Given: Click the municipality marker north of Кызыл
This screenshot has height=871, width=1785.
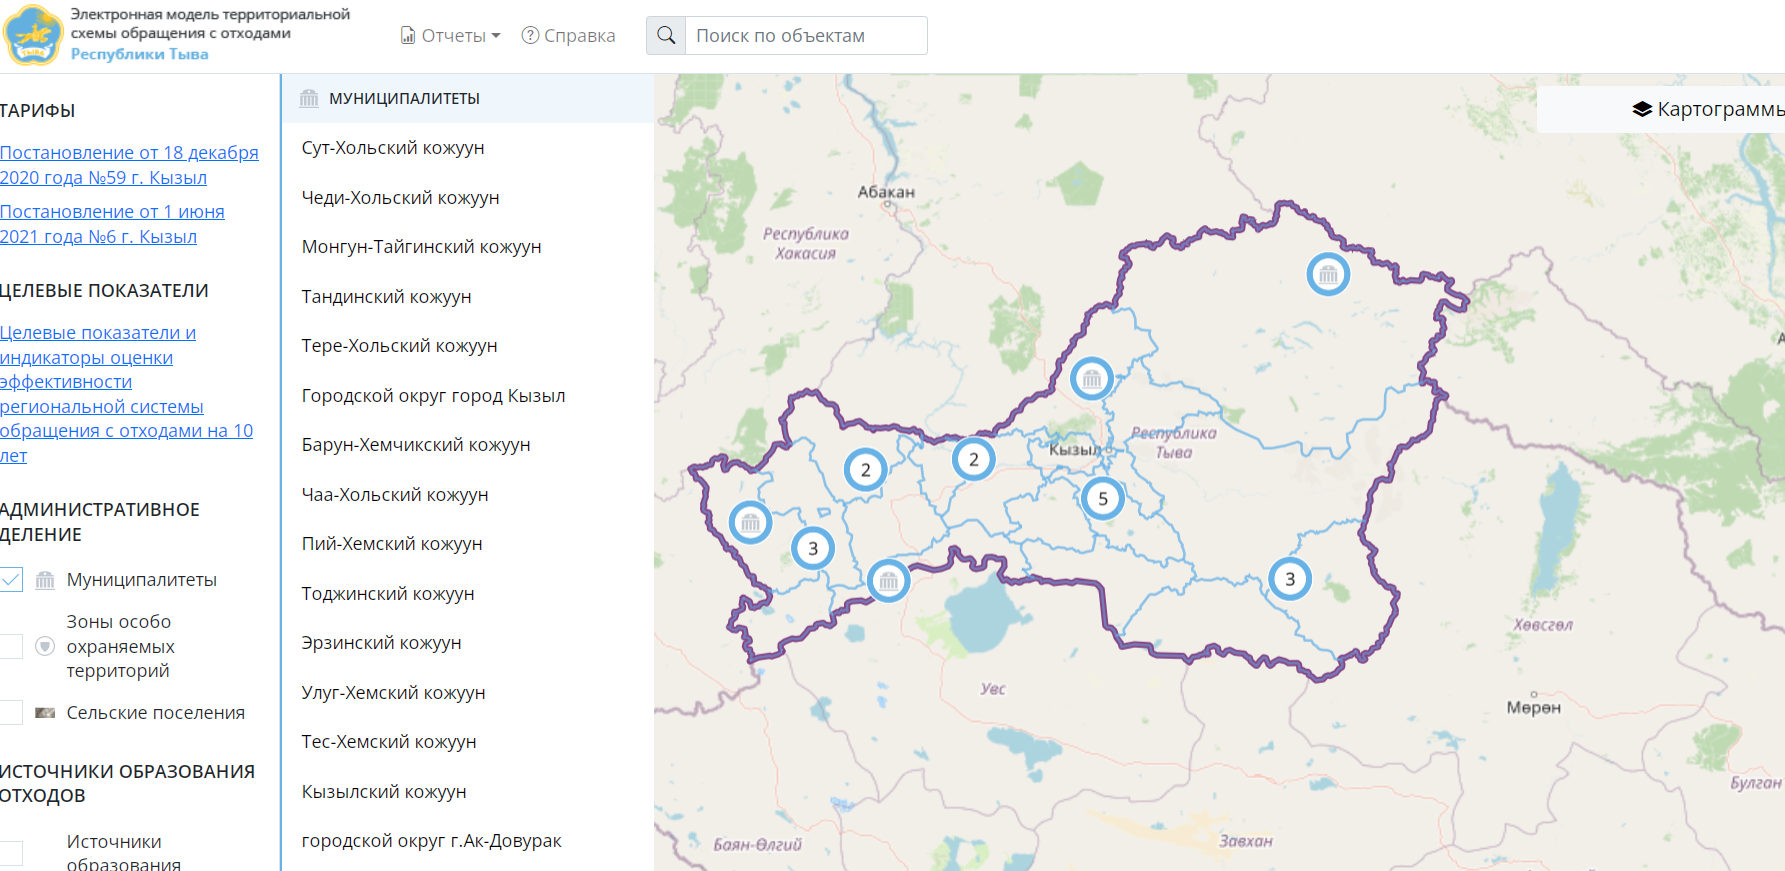Looking at the screenshot, I should (1091, 379).
